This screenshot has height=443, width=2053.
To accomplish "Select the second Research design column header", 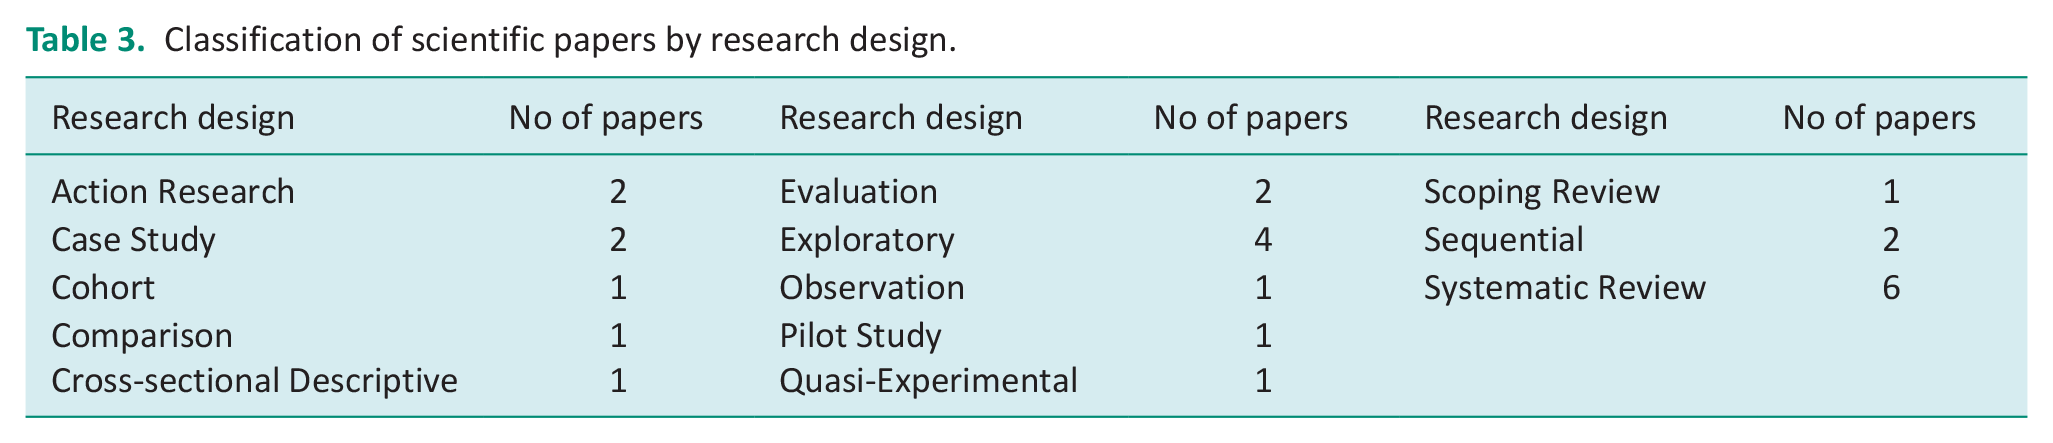I will [901, 118].
